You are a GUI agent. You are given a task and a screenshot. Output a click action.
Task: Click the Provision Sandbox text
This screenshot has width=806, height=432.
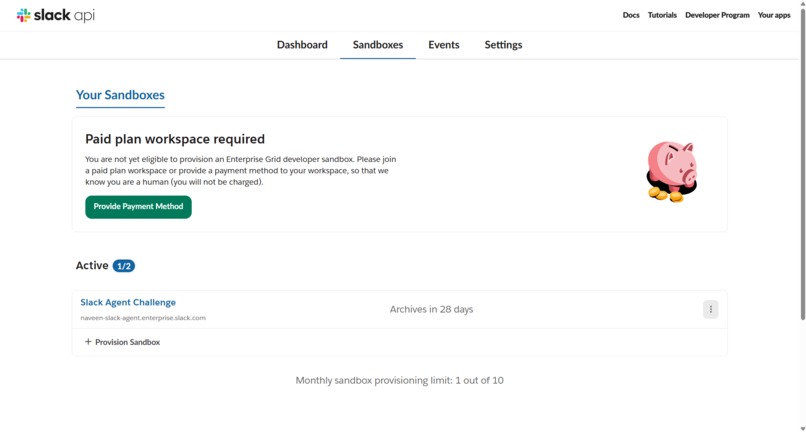click(x=127, y=342)
